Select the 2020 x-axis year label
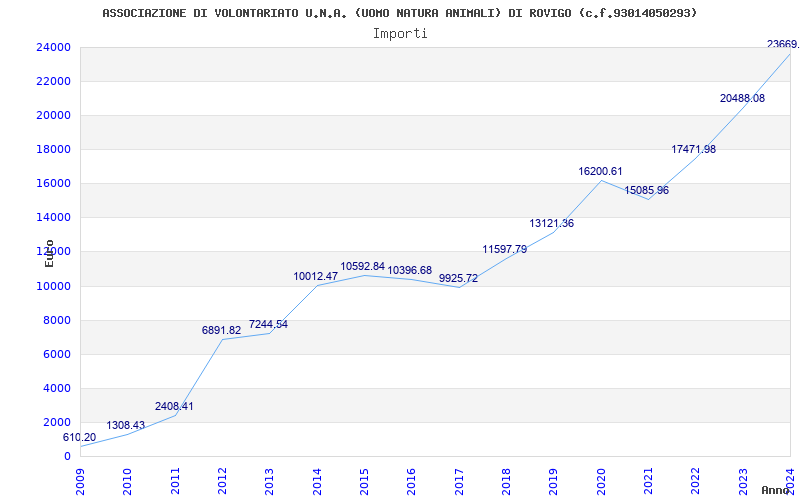Image resolution: width=800 pixels, height=500 pixels. tap(601, 482)
